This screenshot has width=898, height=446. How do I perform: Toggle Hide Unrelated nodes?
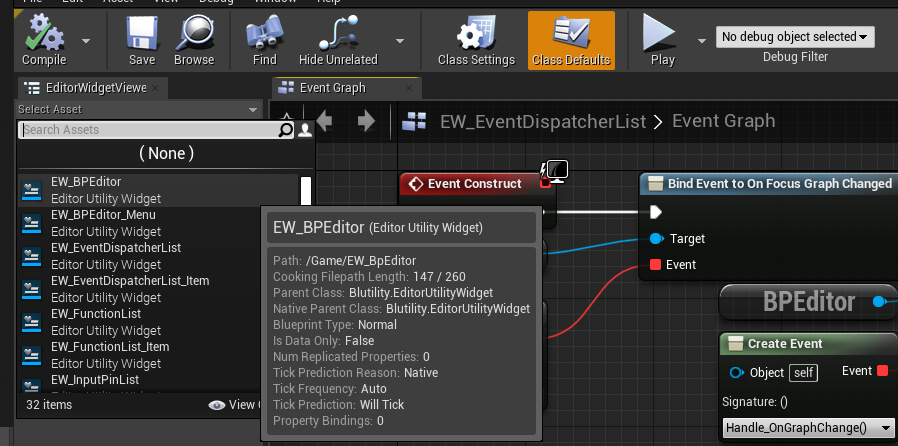[338, 40]
